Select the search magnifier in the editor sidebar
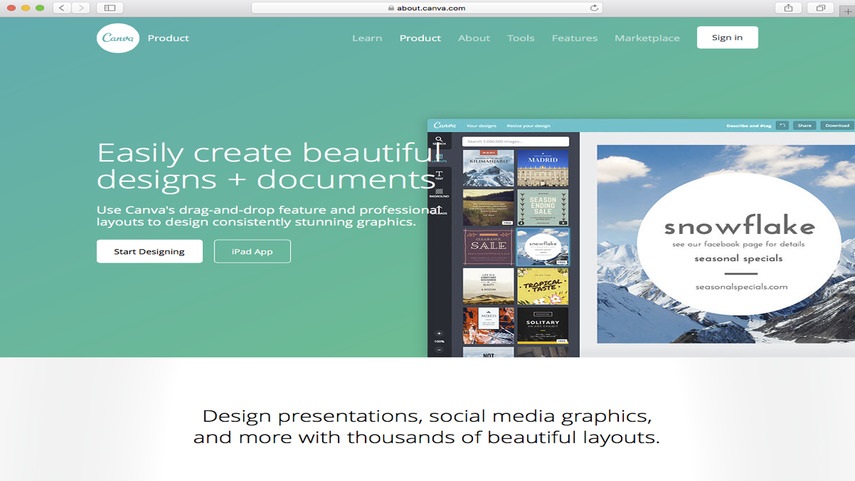This screenshot has height=481, width=855. tap(439, 141)
